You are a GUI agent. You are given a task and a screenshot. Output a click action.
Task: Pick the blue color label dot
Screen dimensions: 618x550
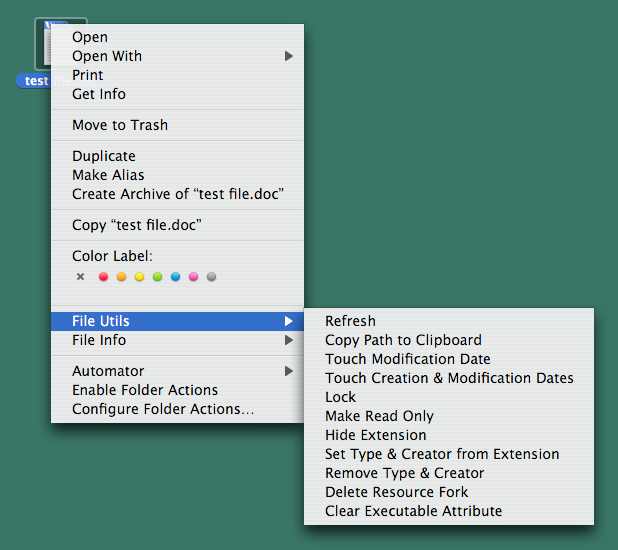[x=175, y=277]
